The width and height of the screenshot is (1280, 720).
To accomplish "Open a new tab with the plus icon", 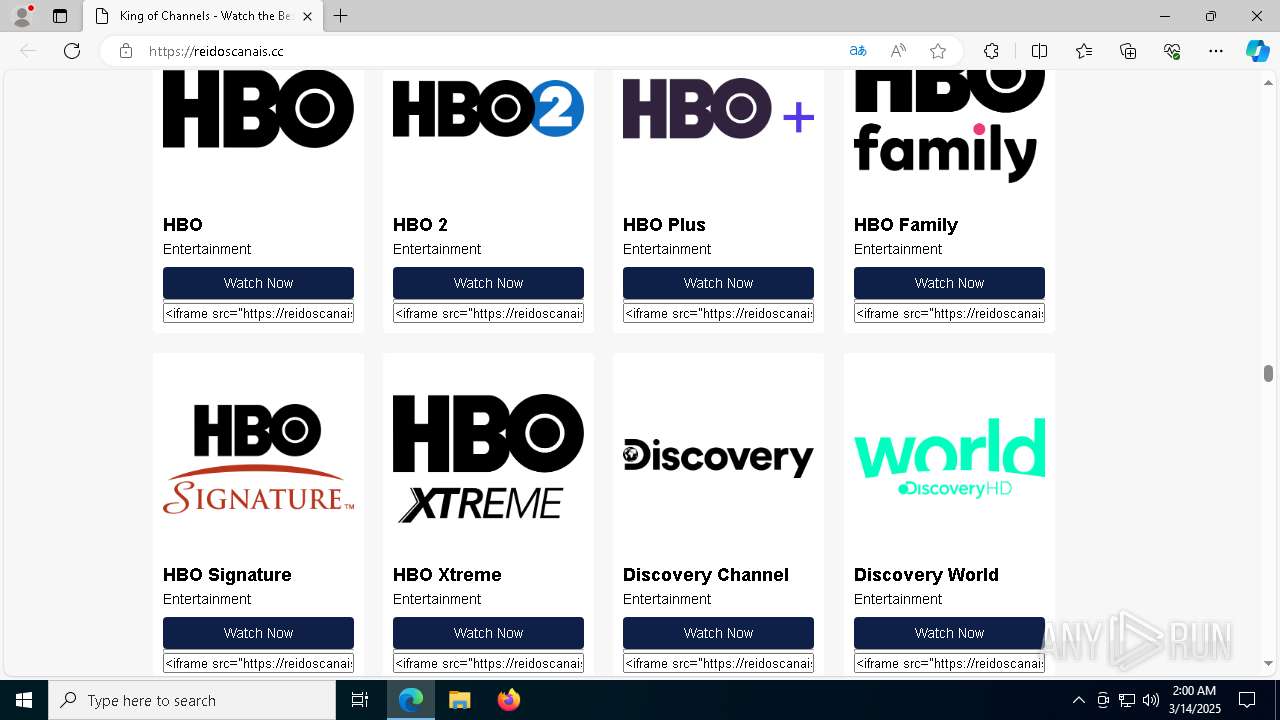I will point(341,16).
